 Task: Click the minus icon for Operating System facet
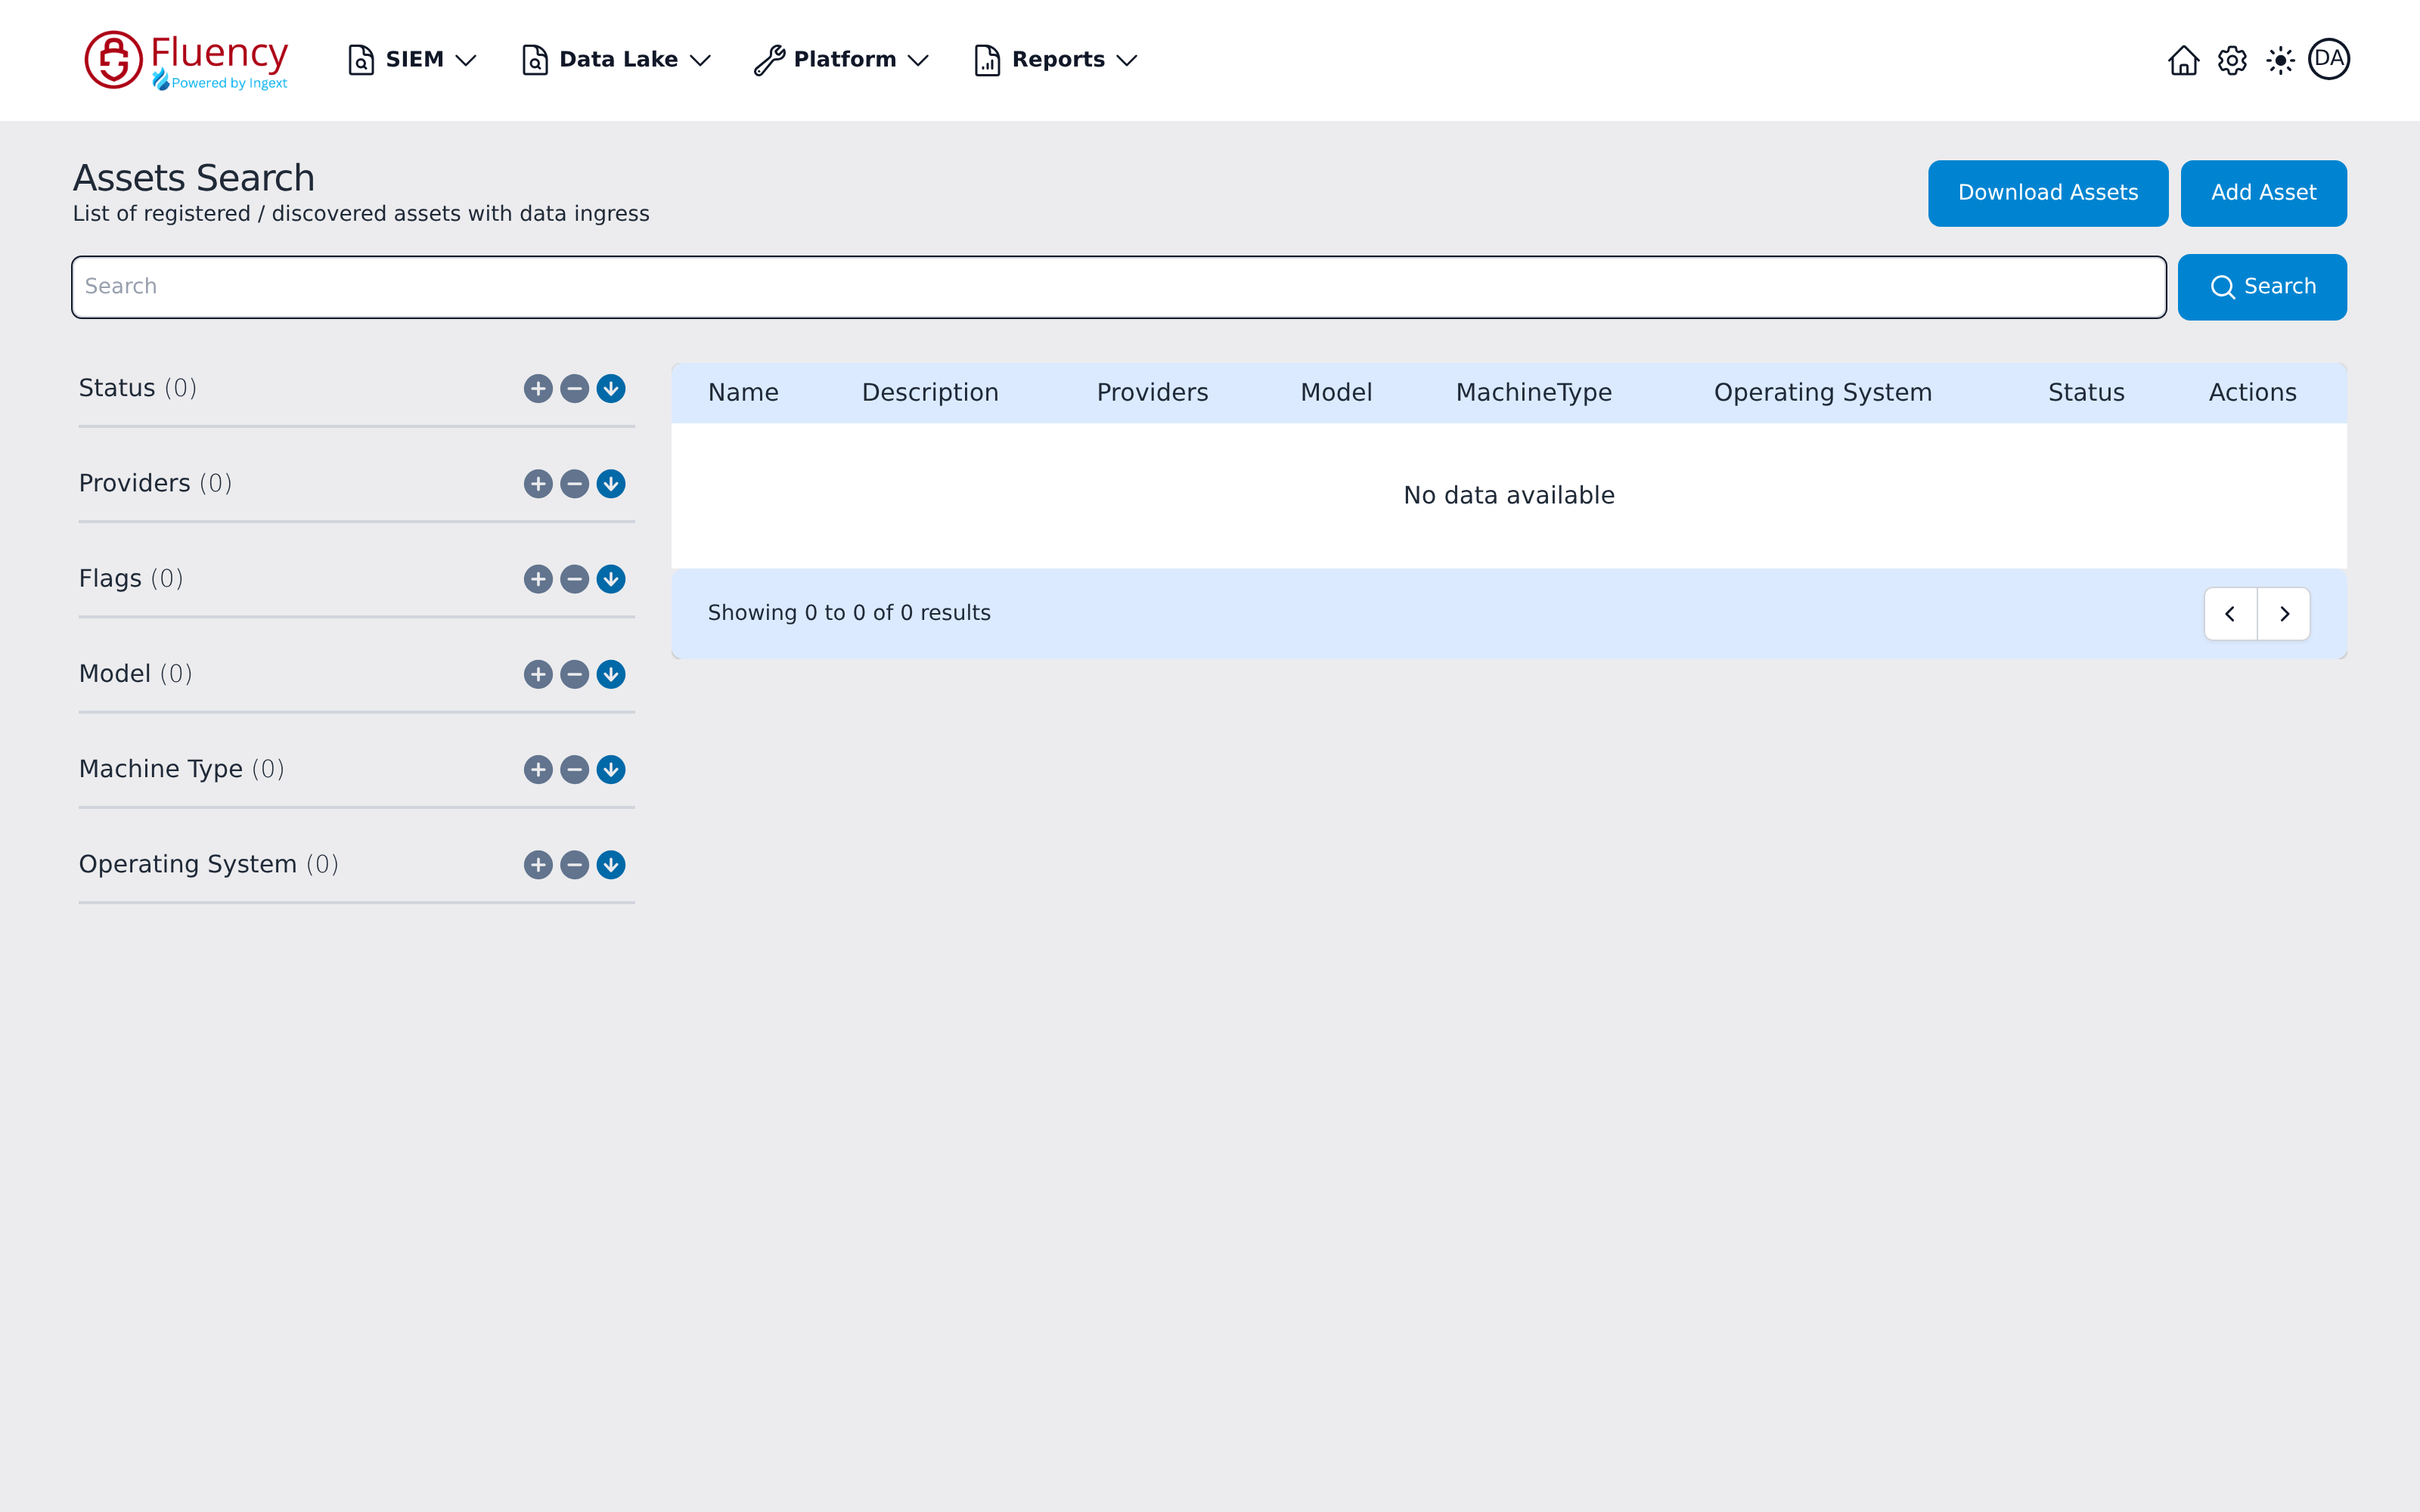pyautogui.click(x=574, y=865)
